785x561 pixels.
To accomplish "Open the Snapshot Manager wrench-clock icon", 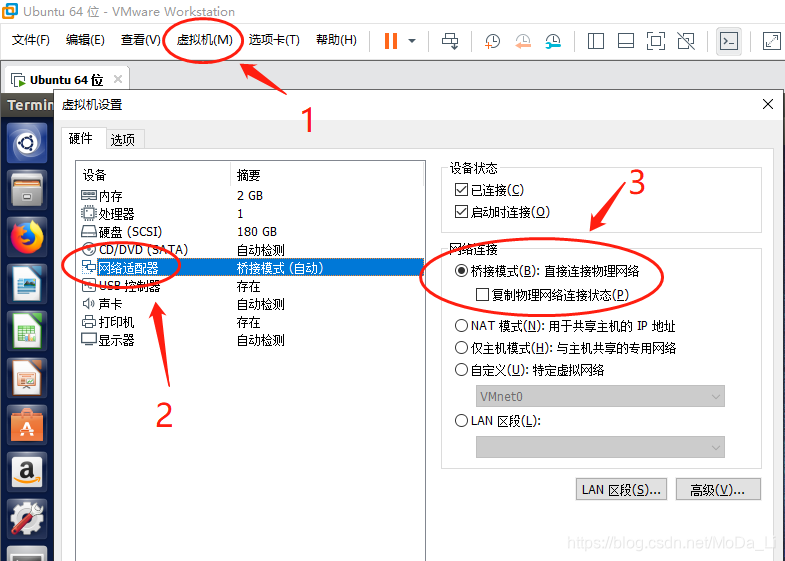I will (553, 41).
